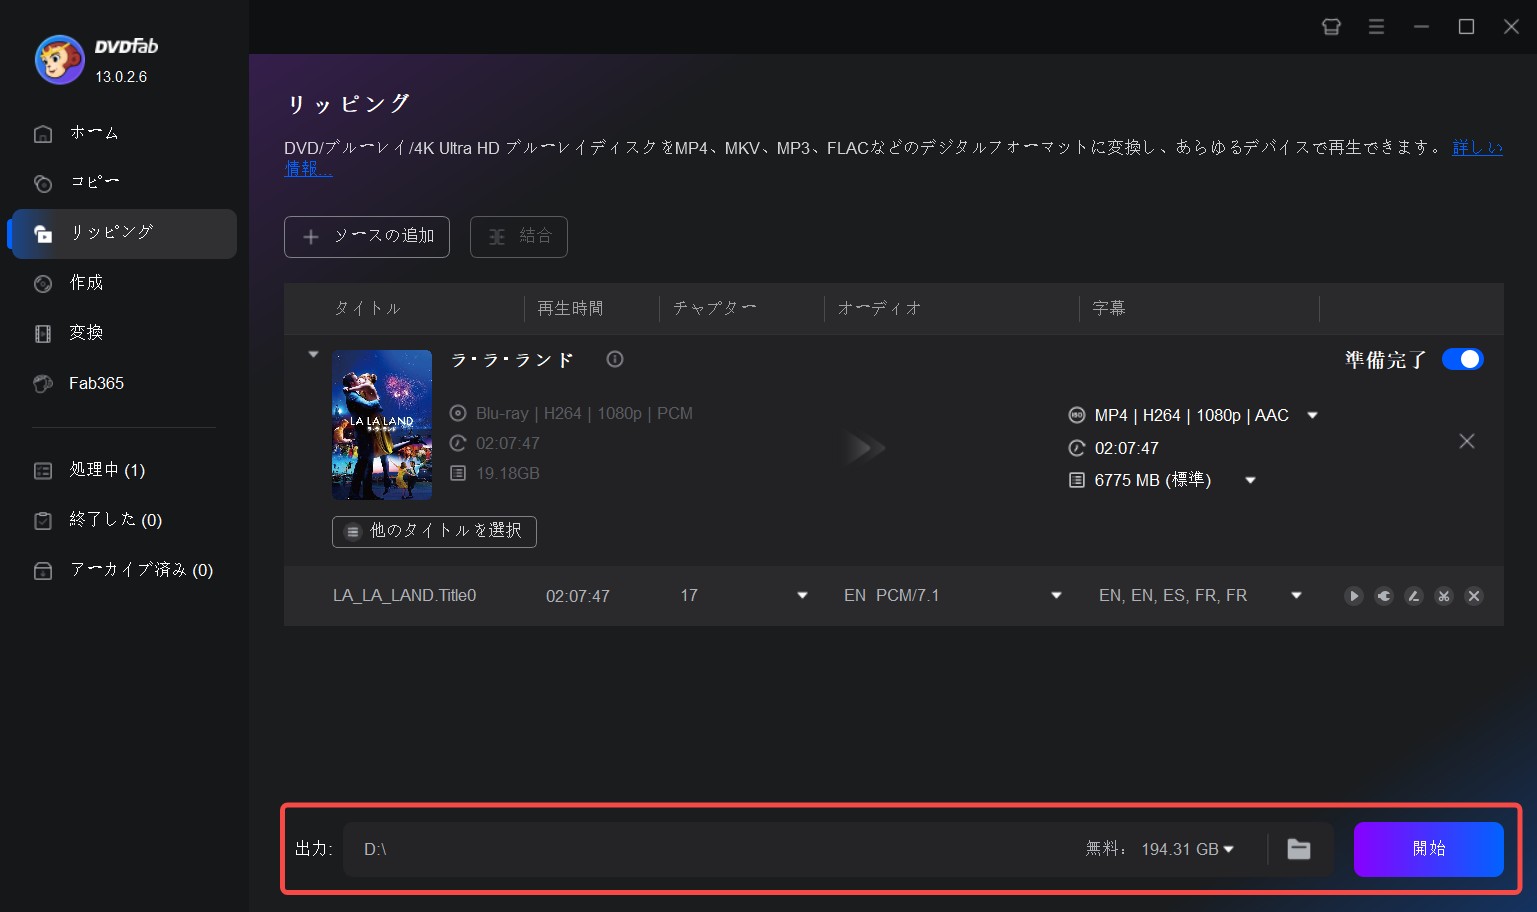
Task: Click the 13.0.2.6 version number
Action: click(x=121, y=77)
